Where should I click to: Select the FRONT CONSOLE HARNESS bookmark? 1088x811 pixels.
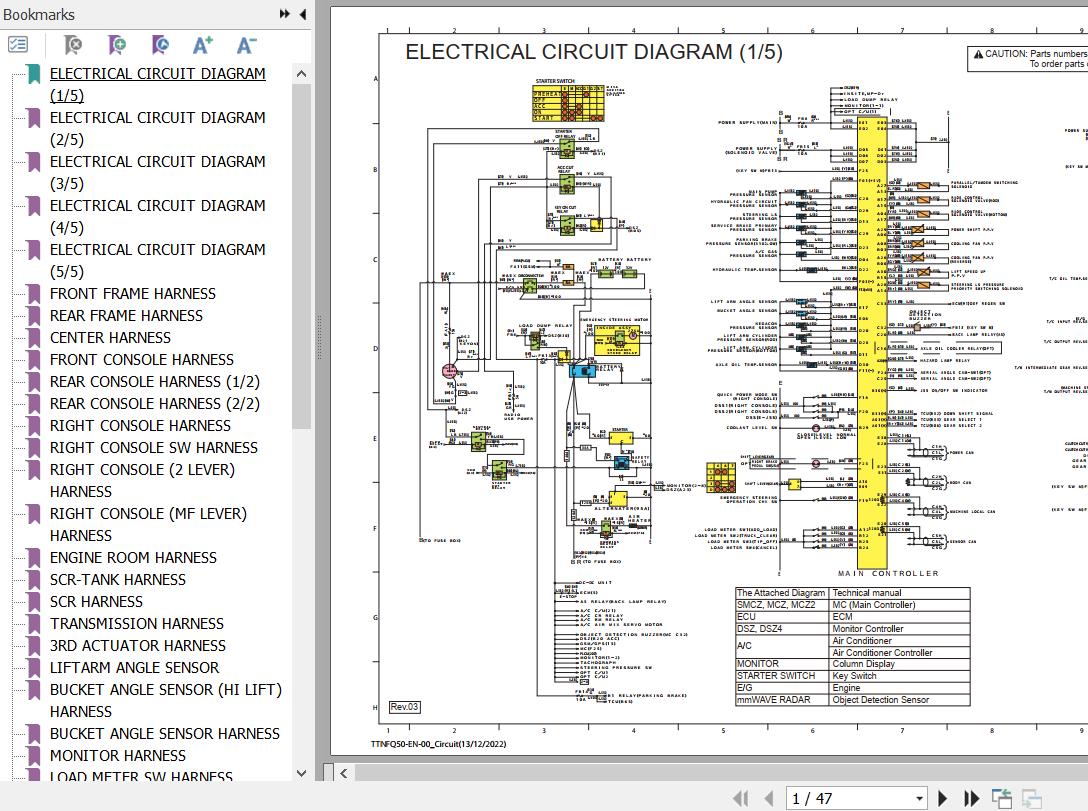tap(142, 360)
